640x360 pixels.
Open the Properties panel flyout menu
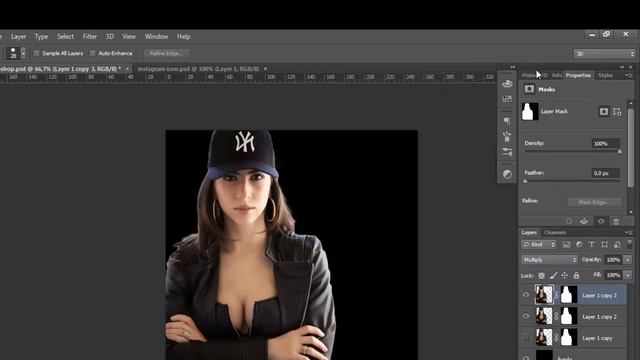(x=629, y=75)
